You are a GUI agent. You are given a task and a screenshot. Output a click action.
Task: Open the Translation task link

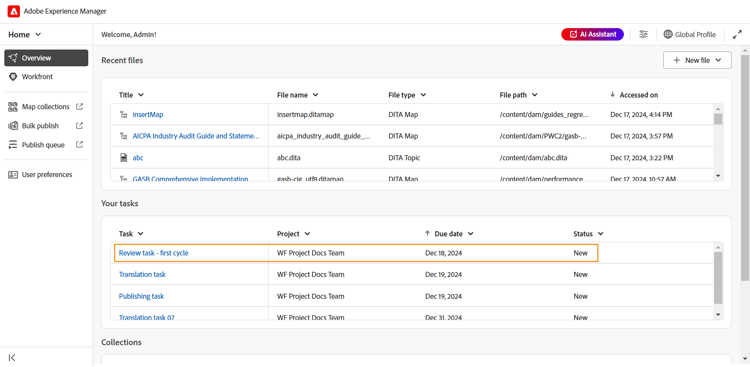[142, 274]
